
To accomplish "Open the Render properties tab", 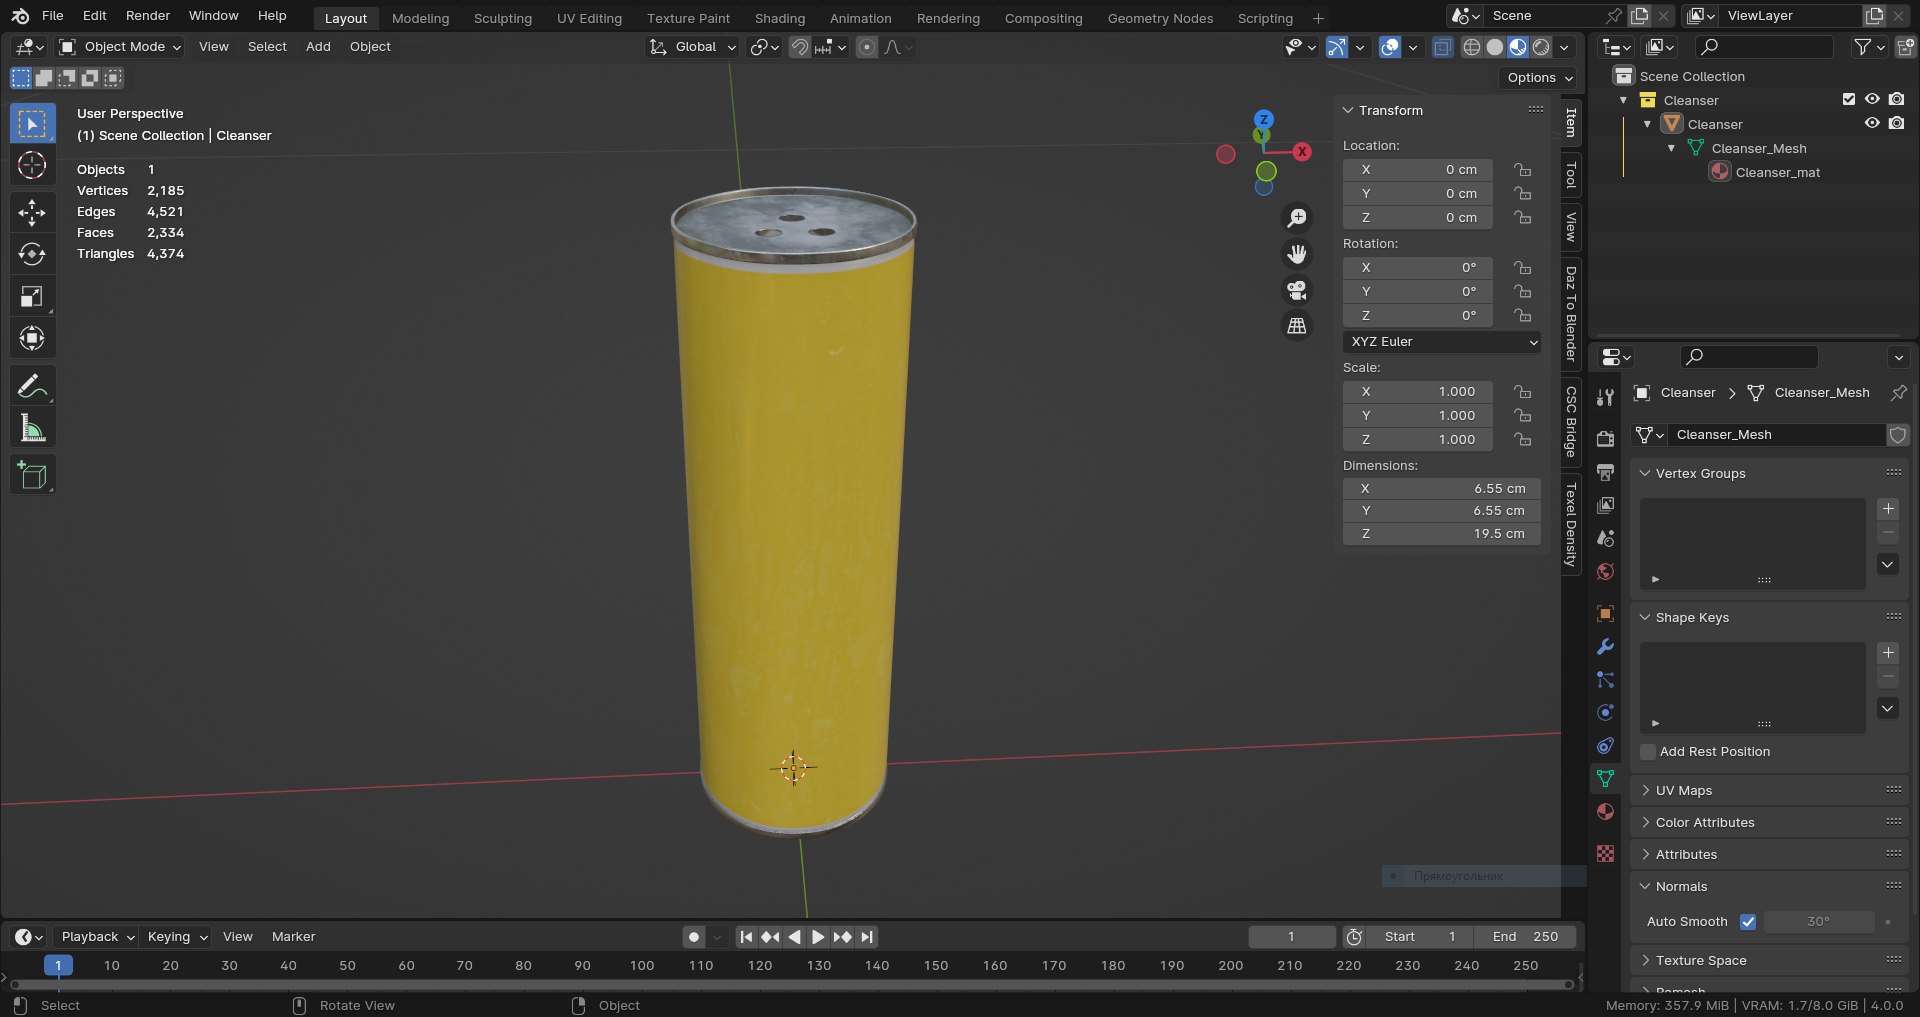I will tap(1606, 439).
